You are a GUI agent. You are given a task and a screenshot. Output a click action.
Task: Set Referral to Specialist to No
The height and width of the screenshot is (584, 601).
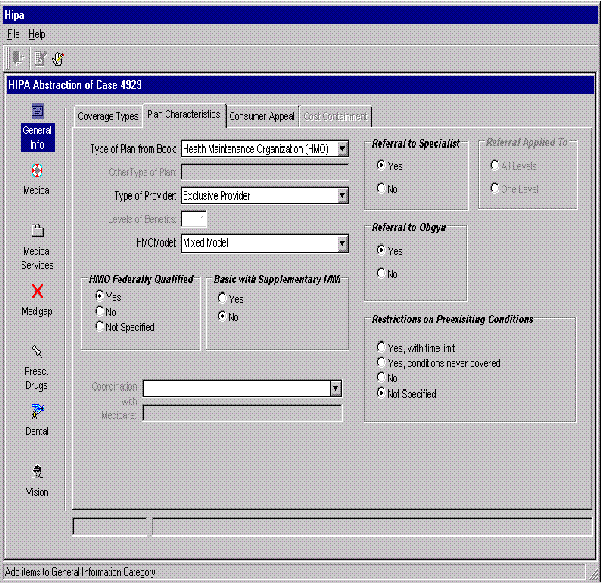(x=381, y=188)
